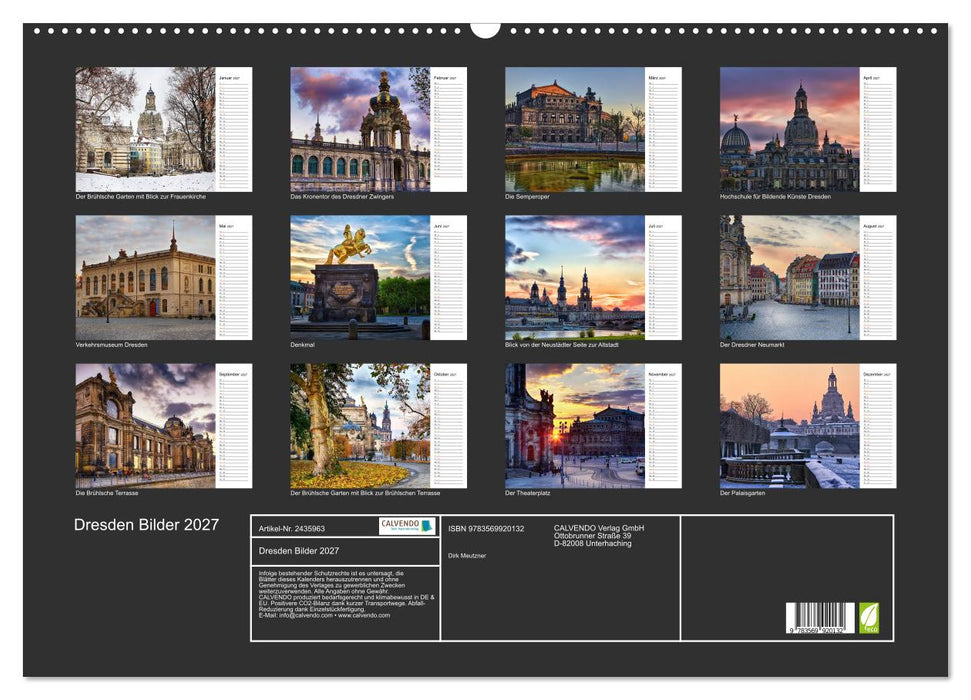This screenshot has height=700, width=971.
Task: Click the caption 'Die Brühlsche Terrasse'
Action: pyautogui.click(x=107, y=493)
